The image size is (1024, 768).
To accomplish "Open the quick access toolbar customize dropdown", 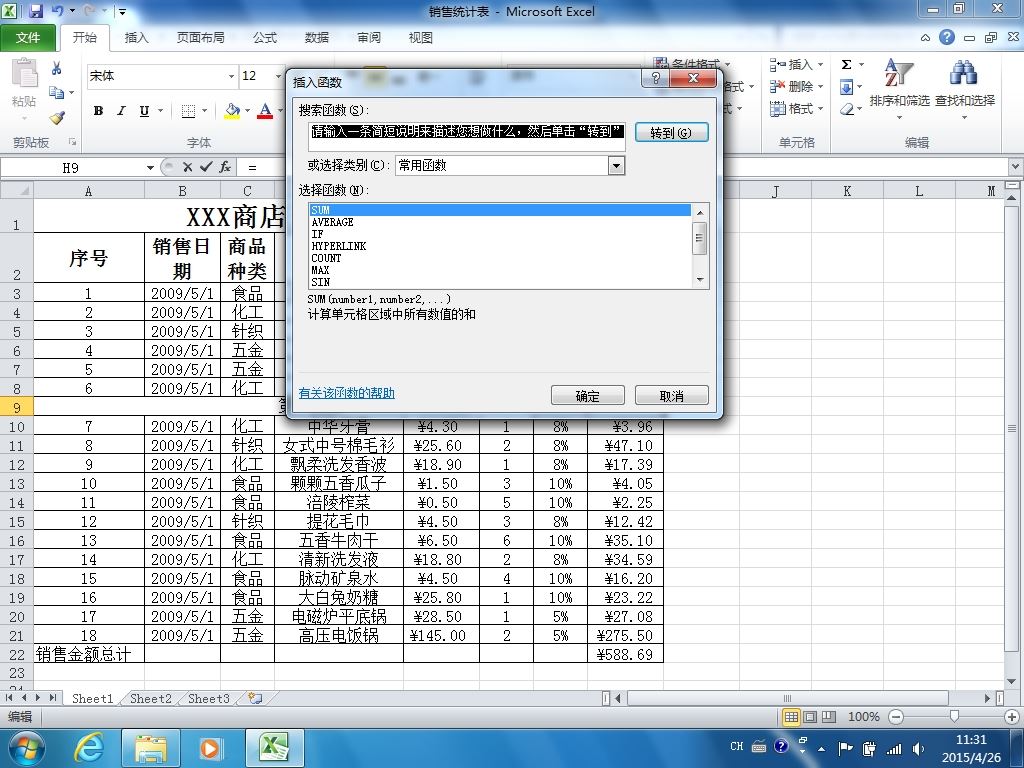I will coord(122,12).
